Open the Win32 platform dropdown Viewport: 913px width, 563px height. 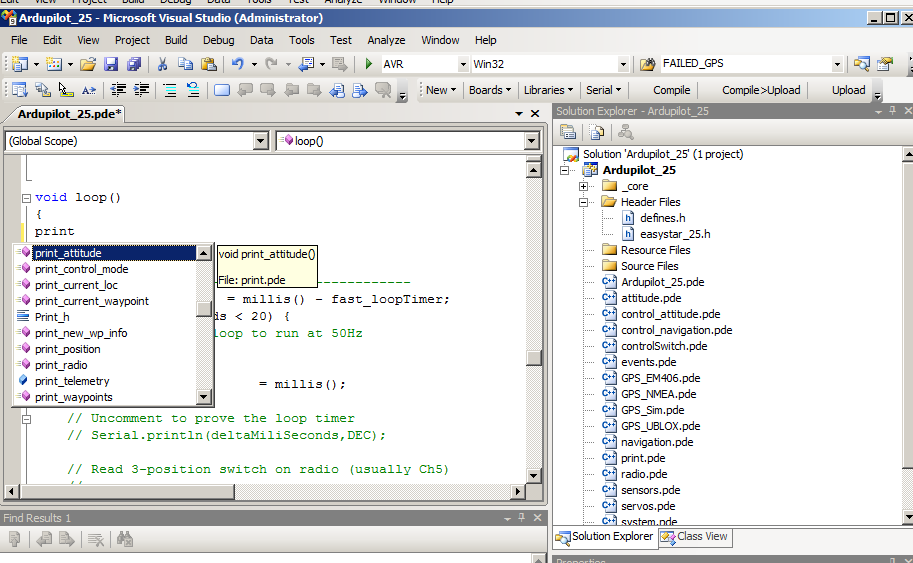click(623, 64)
